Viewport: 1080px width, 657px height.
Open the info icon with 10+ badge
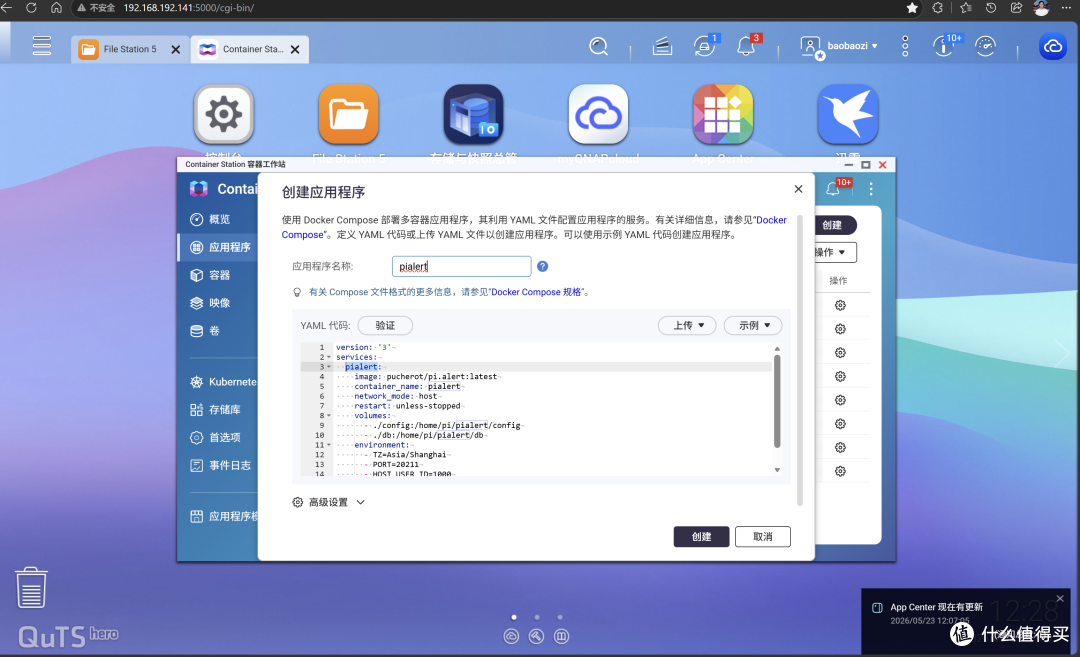point(945,45)
